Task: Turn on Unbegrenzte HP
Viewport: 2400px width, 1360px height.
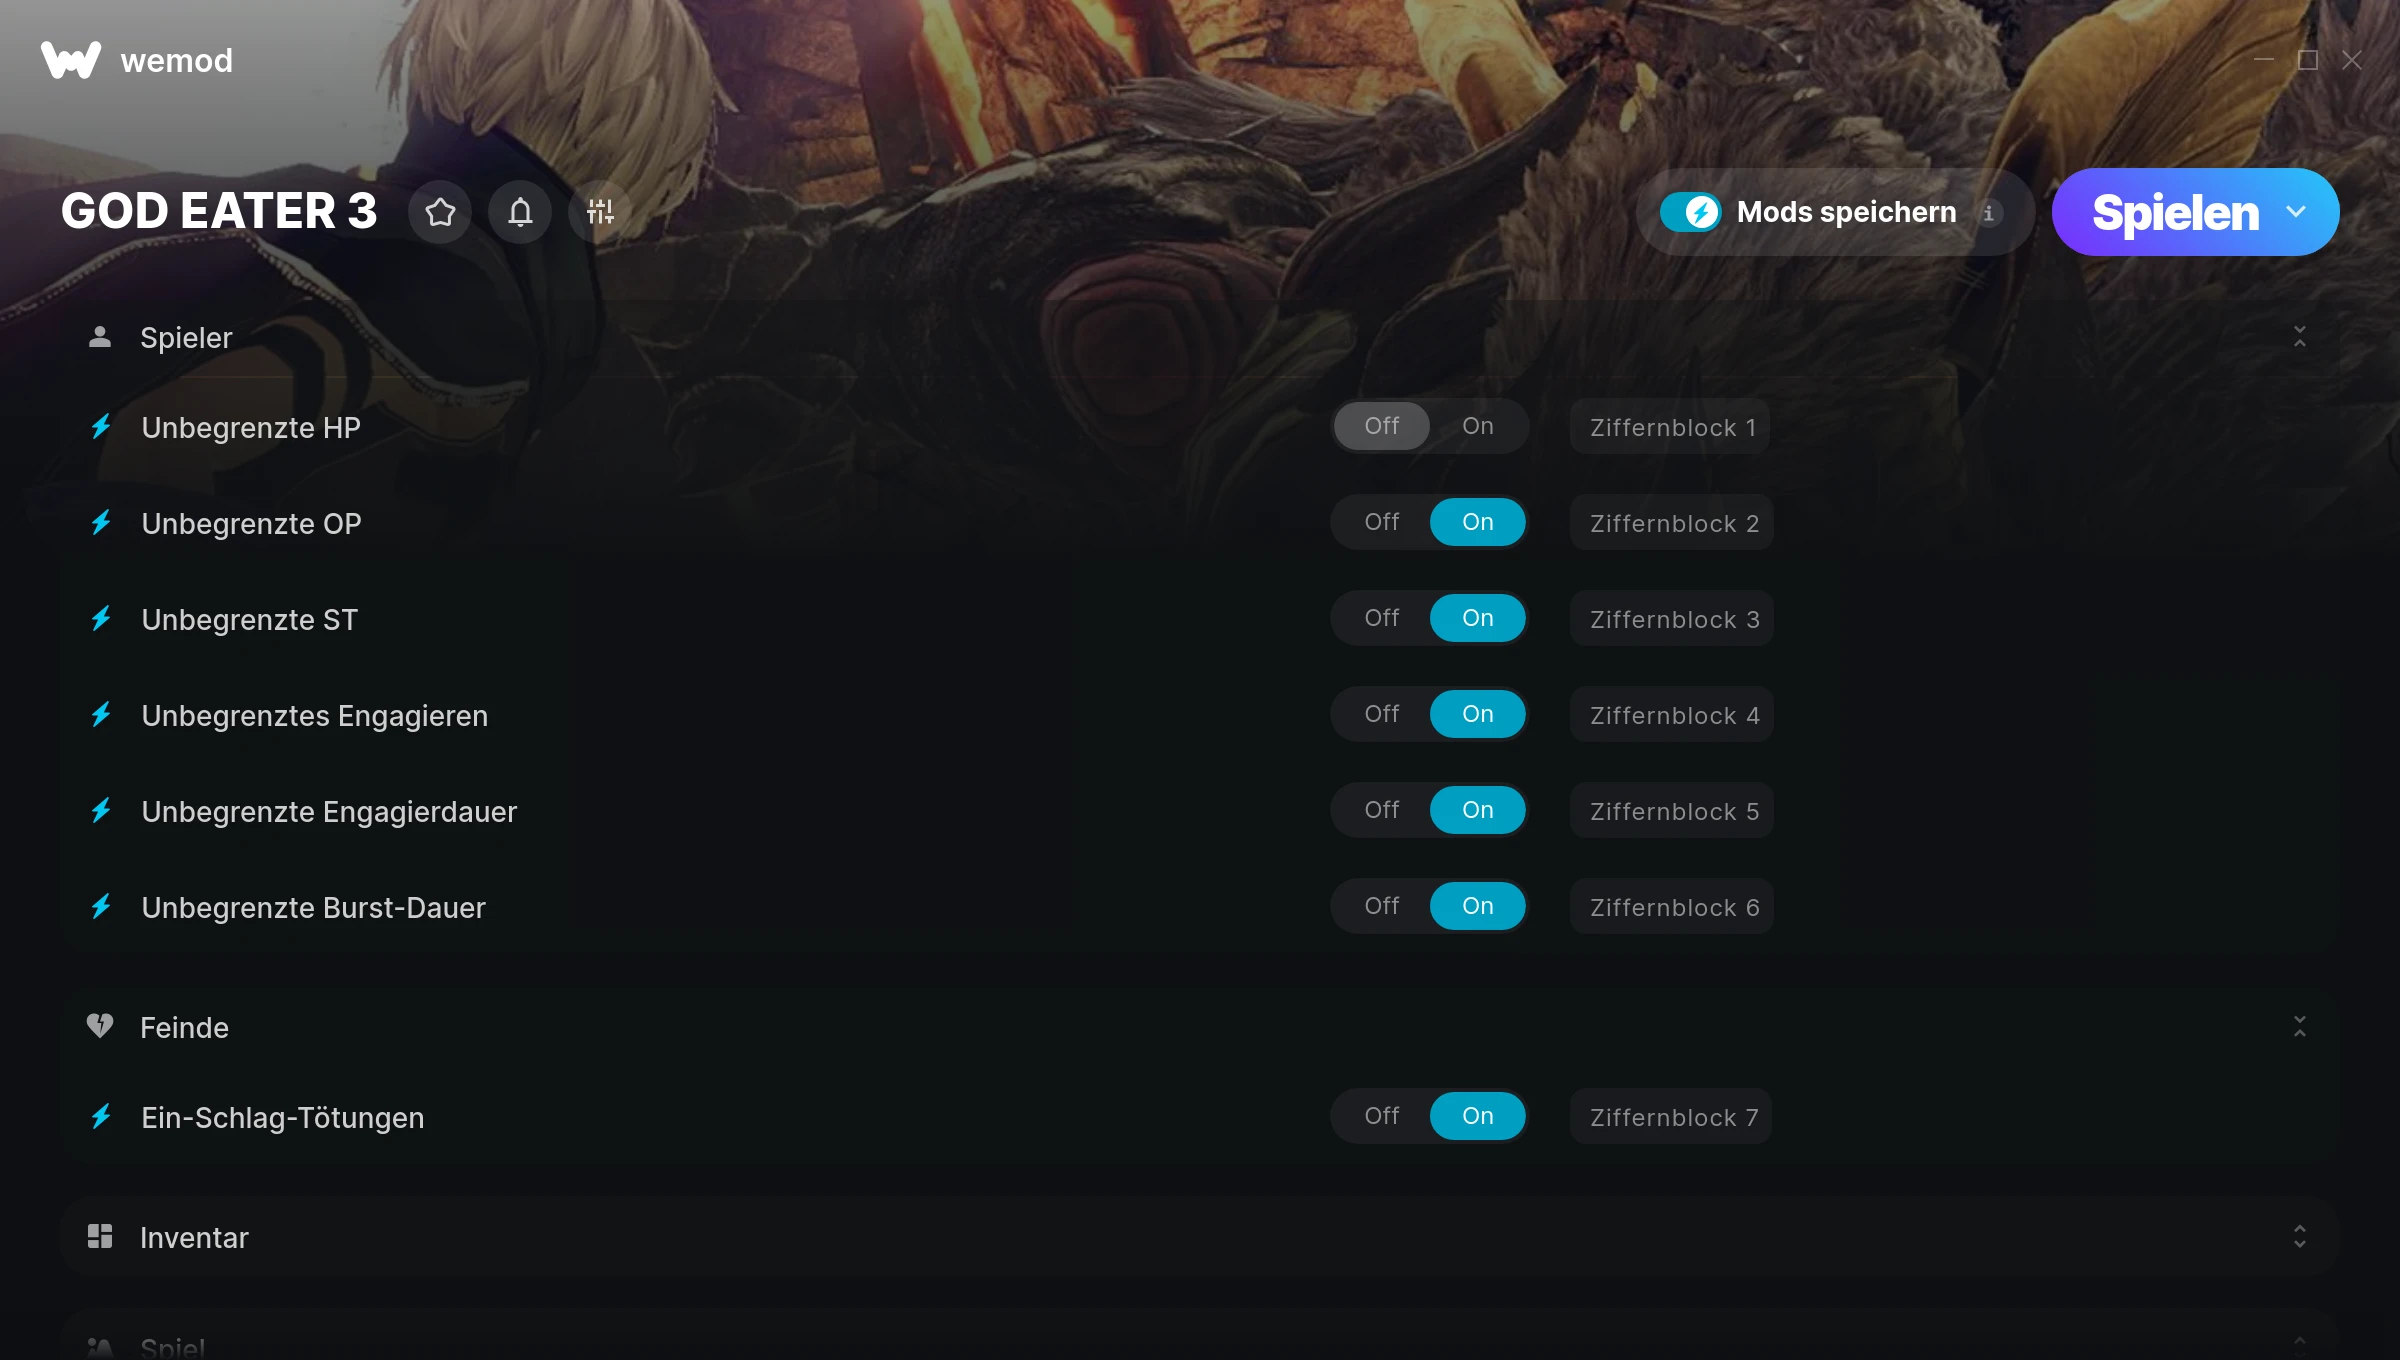Action: 1478,426
